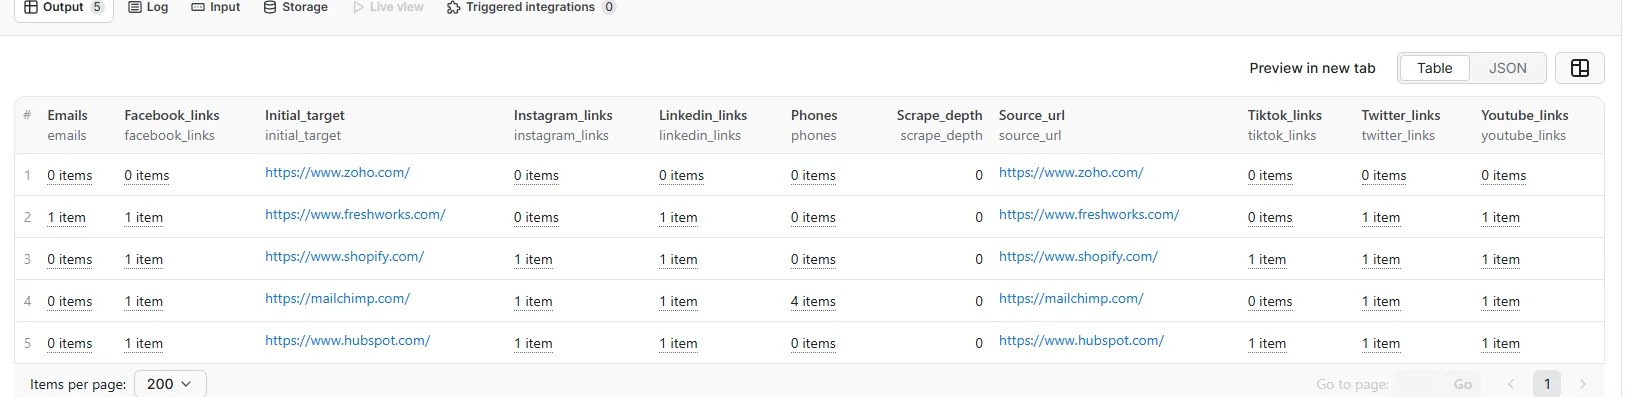Click the Go to page input field

click(x=1416, y=384)
